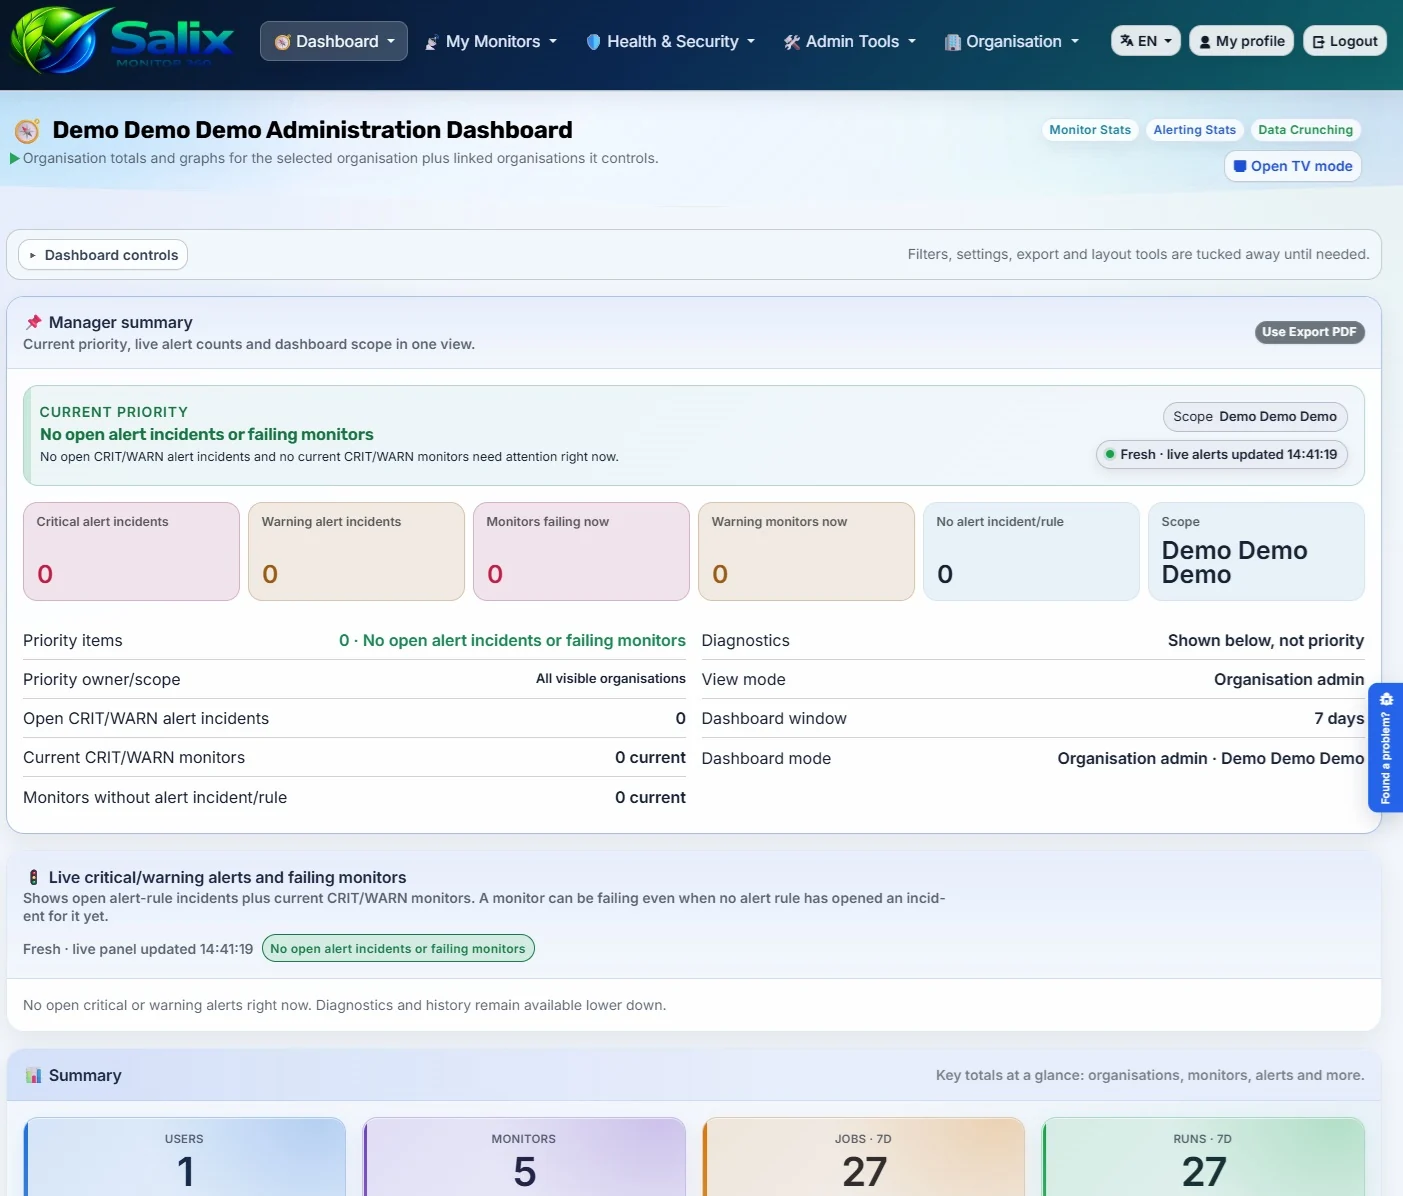The width and height of the screenshot is (1403, 1196).
Task: Click the 'Key totals at a glance' caption
Action: click(x=1150, y=1076)
